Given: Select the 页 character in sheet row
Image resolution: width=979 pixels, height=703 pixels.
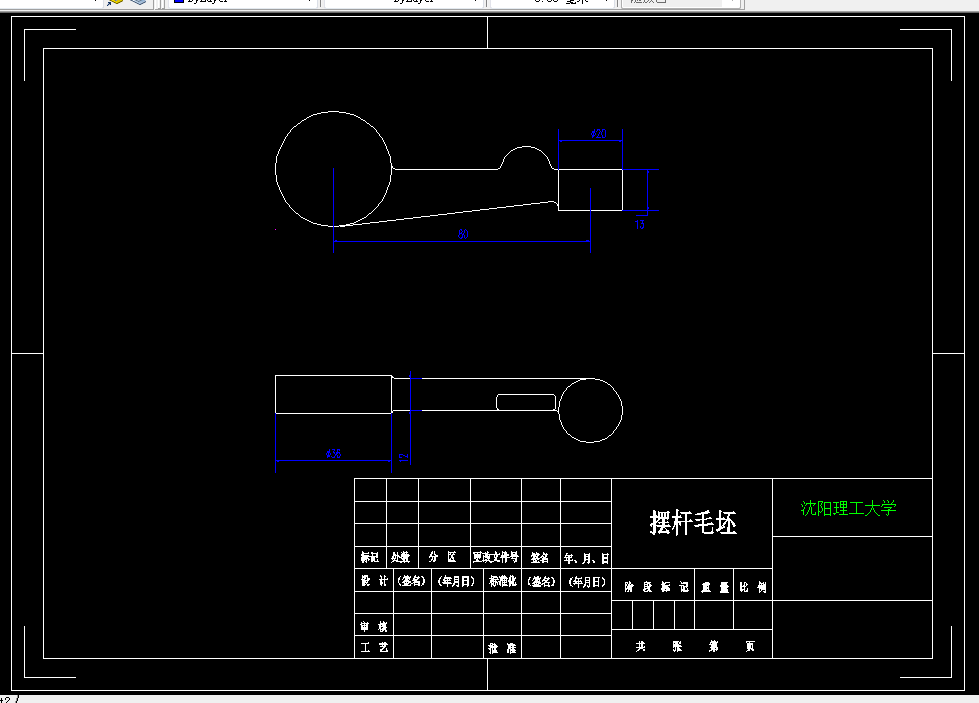Looking at the screenshot, I should coord(750,646).
